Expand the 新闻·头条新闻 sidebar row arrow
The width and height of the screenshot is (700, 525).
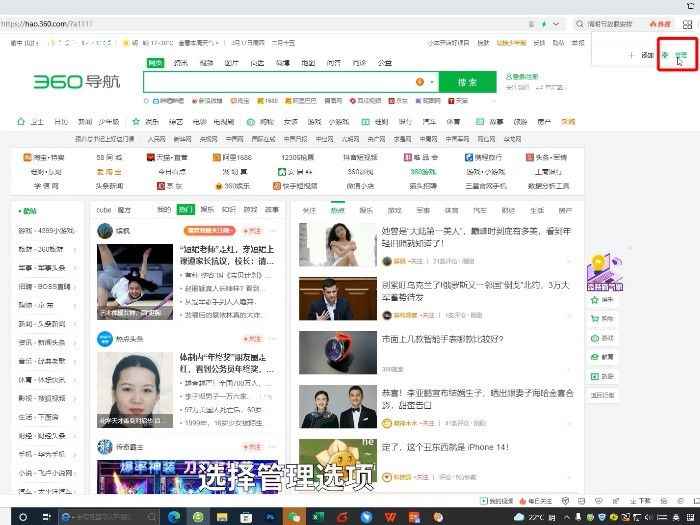point(75,324)
